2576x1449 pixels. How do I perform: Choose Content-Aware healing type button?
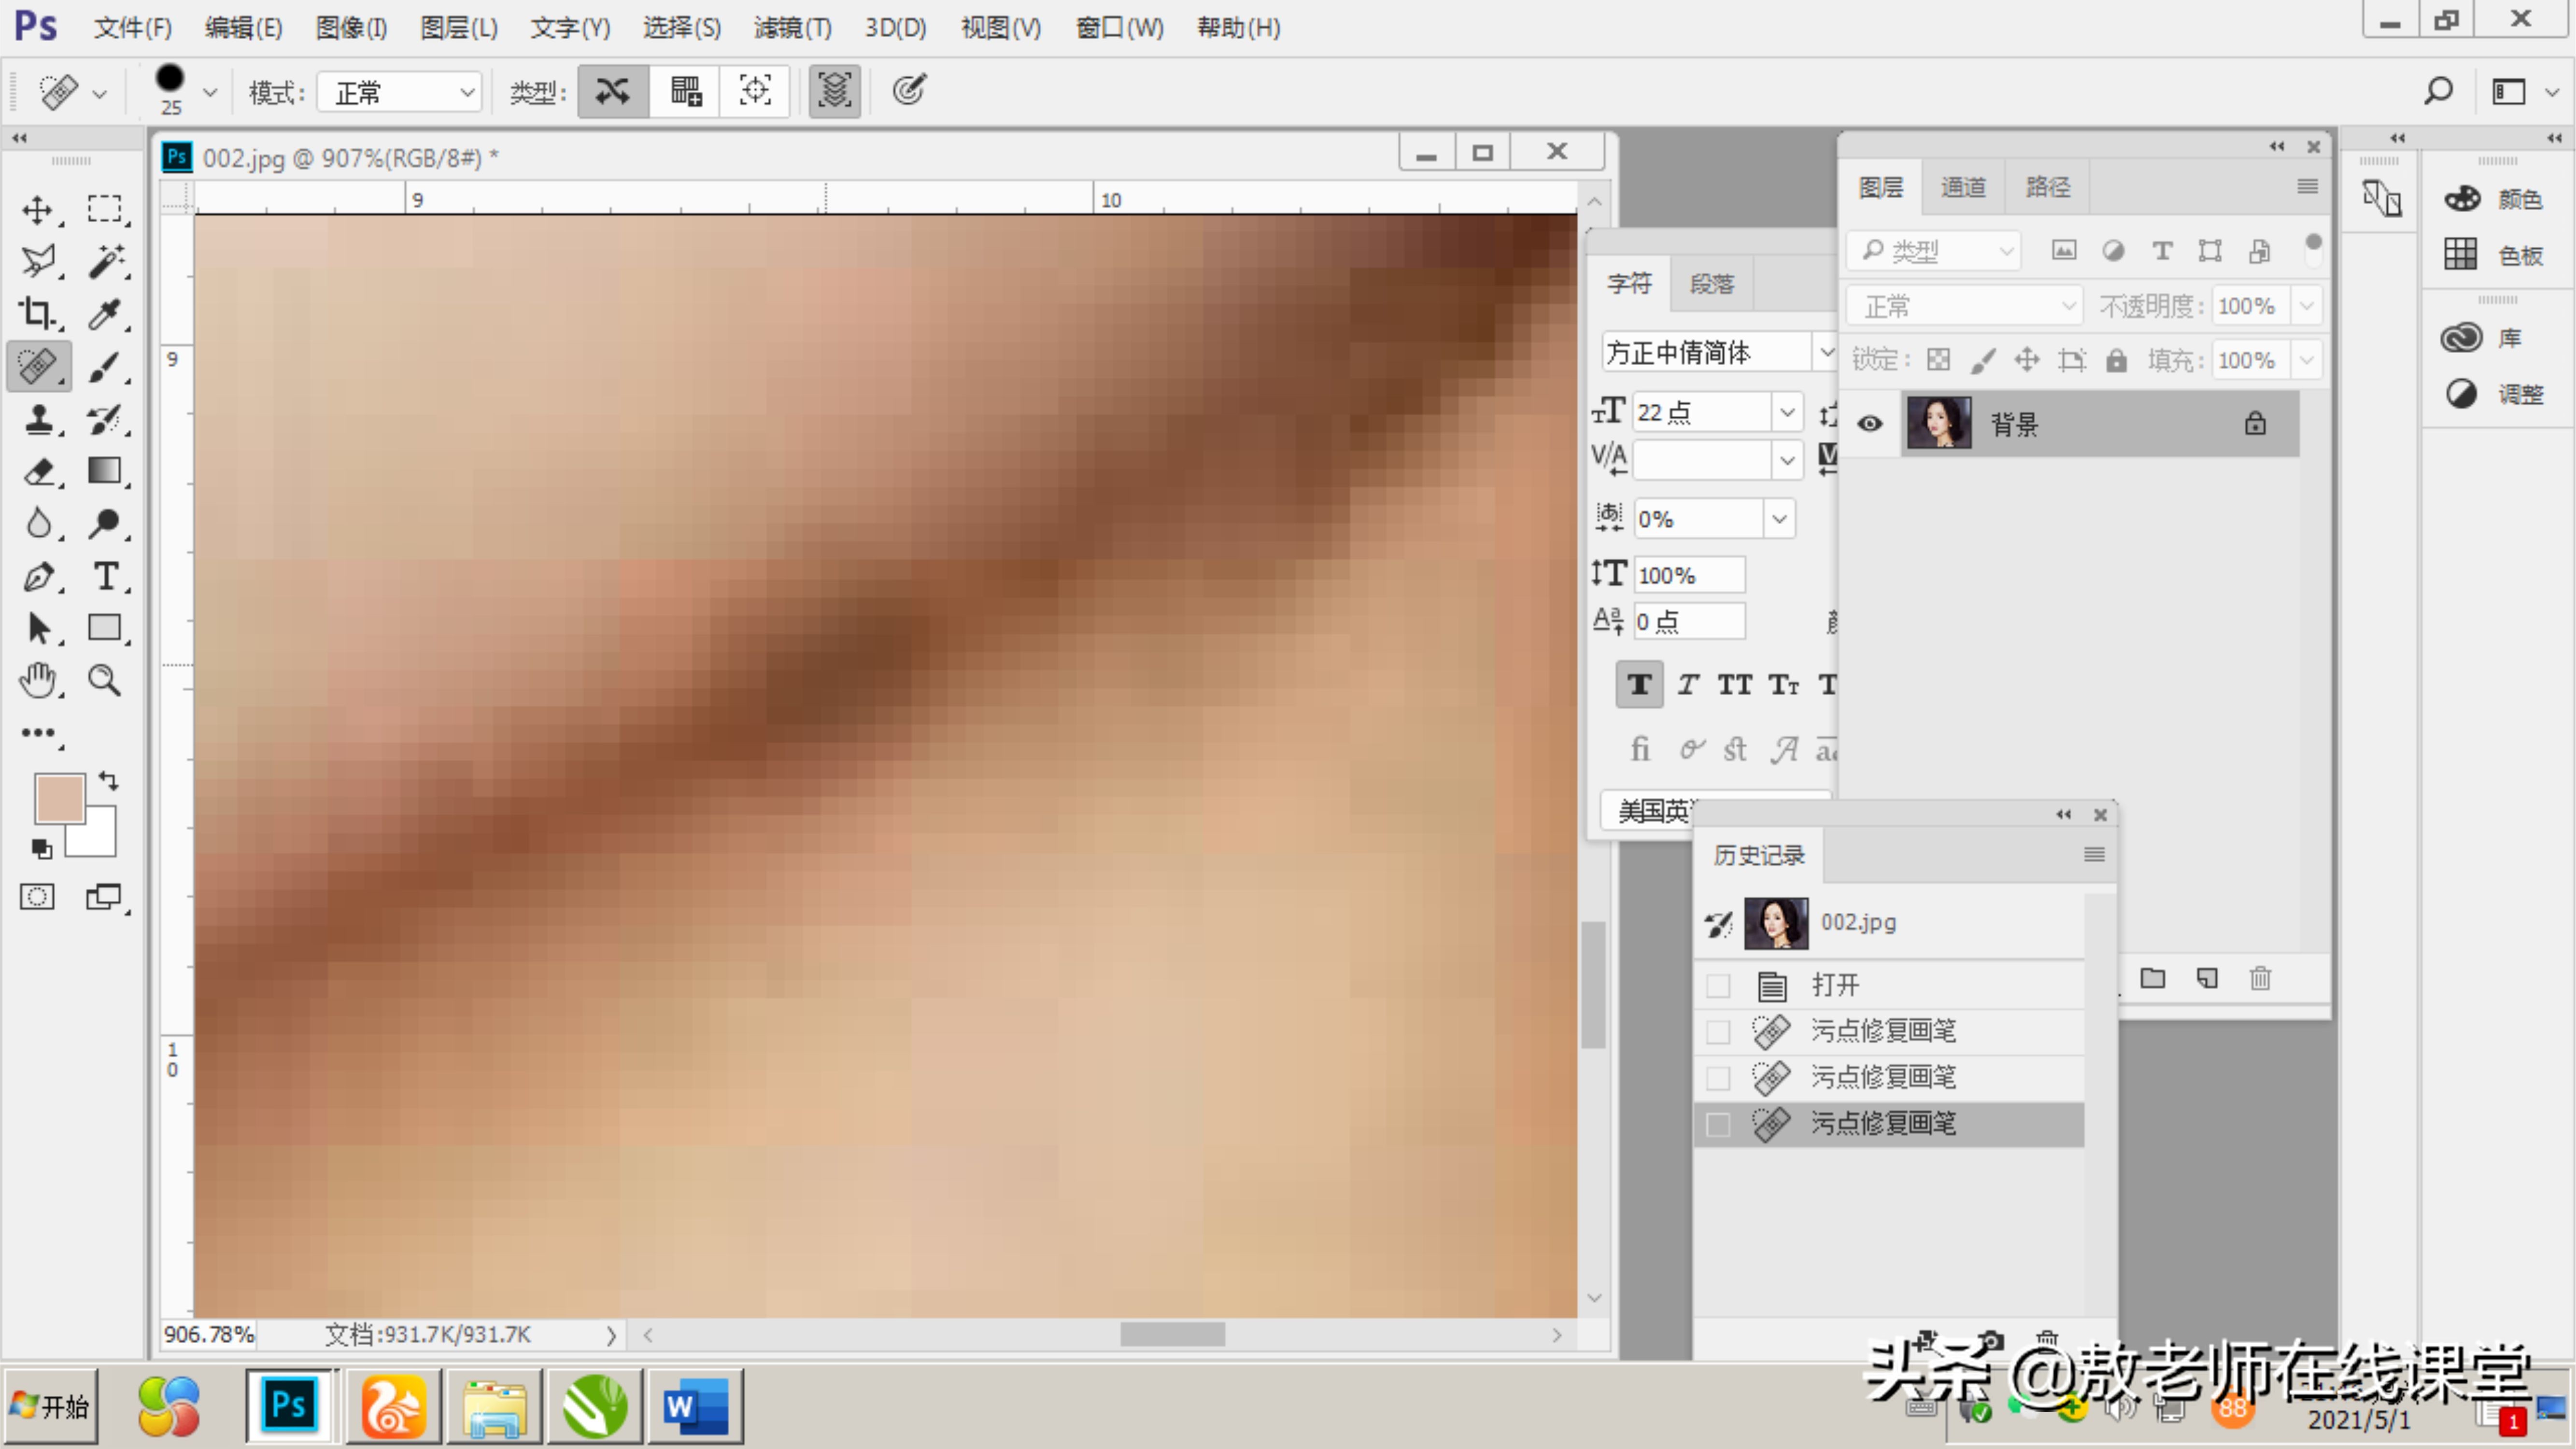[x=613, y=92]
